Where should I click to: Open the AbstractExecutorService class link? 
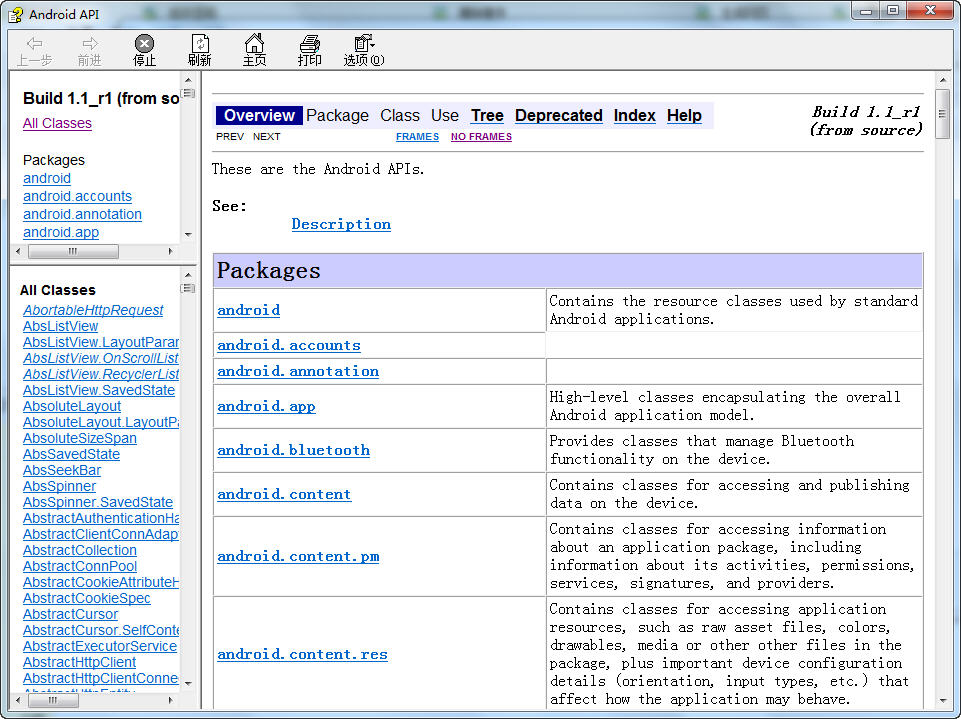pyautogui.click(x=100, y=646)
